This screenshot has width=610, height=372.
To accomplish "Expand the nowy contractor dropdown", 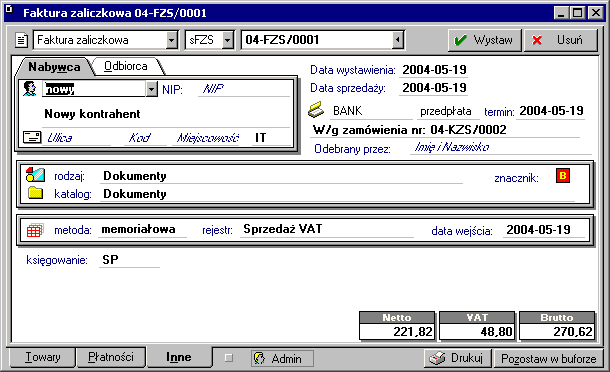I will (x=152, y=89).
